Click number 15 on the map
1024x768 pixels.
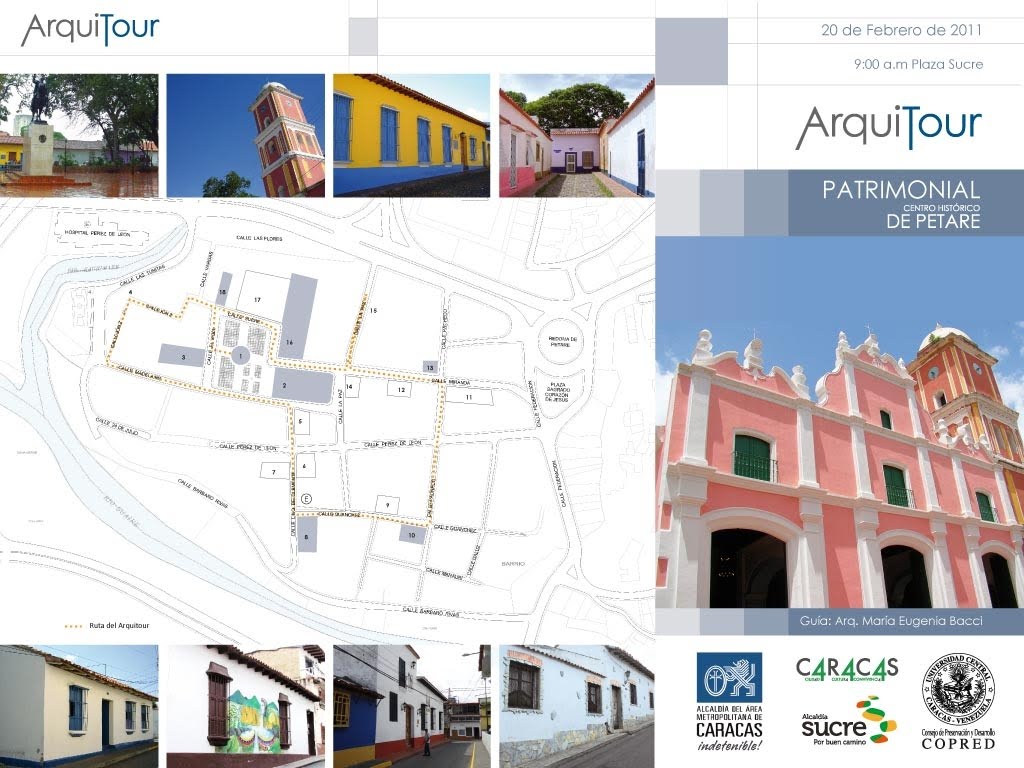click(x=374, y=310)
